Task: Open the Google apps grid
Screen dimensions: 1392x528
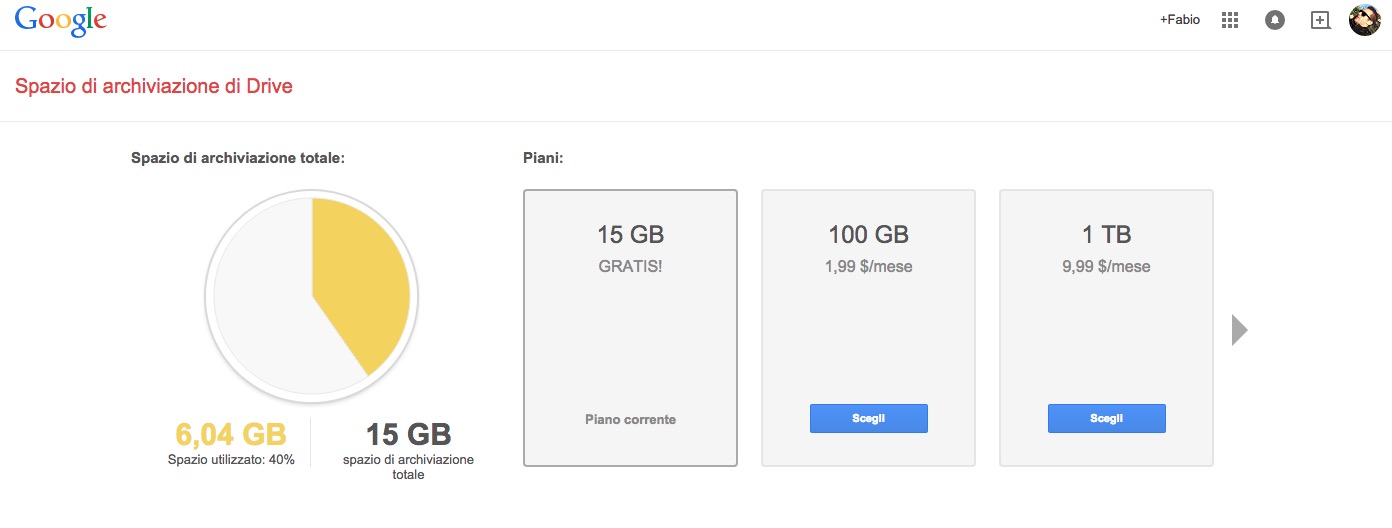Action: (x=1231, y=20)
